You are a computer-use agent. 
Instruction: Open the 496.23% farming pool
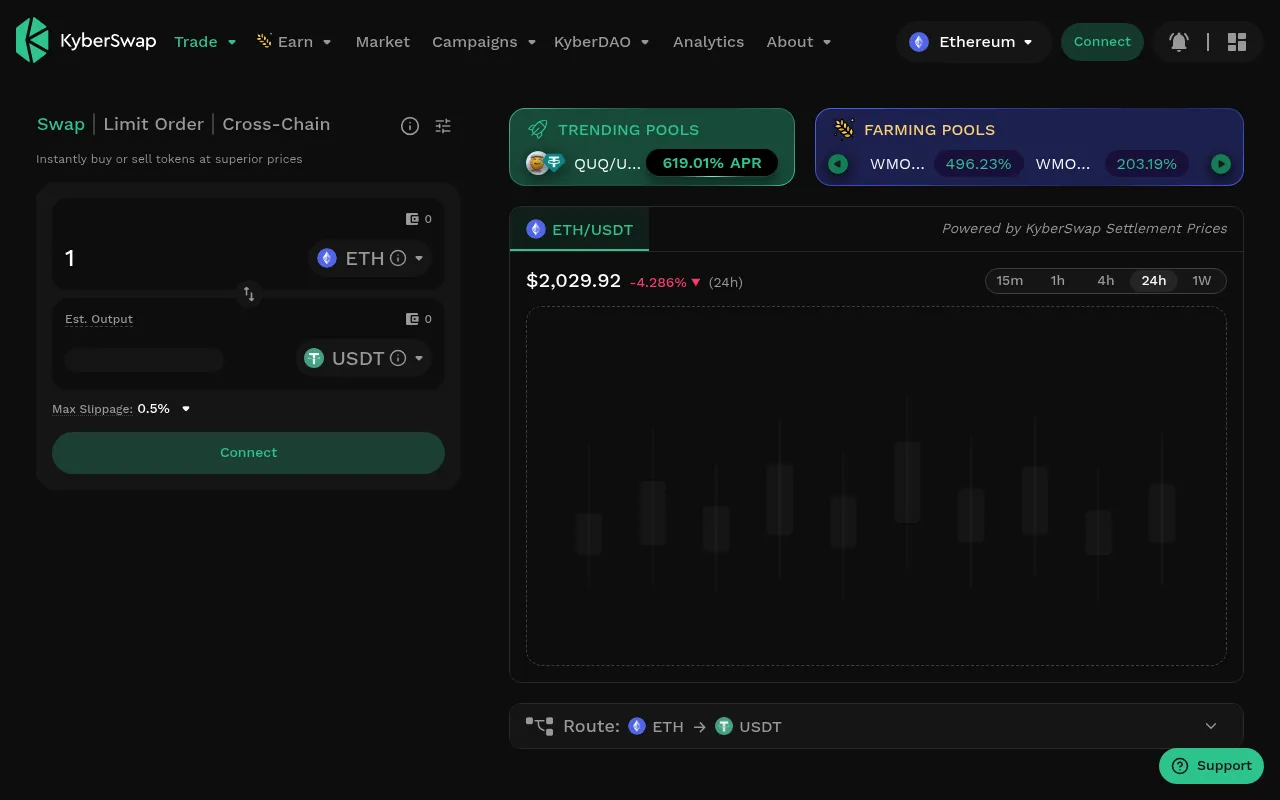(x=978, y=164)
